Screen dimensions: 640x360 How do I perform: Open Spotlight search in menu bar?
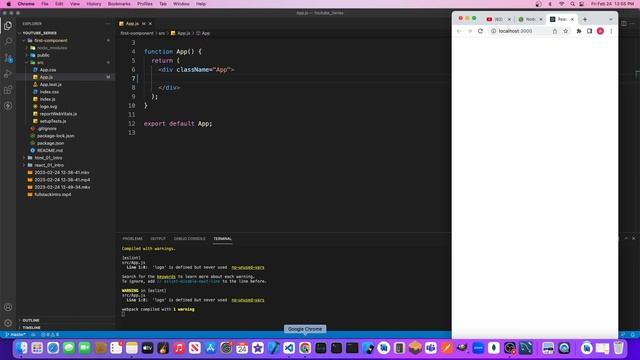coord(572,4)
